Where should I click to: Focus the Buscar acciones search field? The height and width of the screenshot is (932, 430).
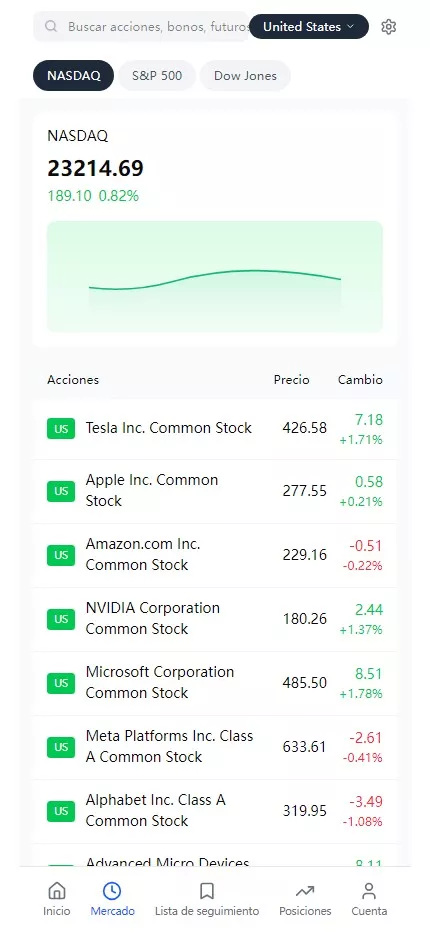tap(141, 27)
